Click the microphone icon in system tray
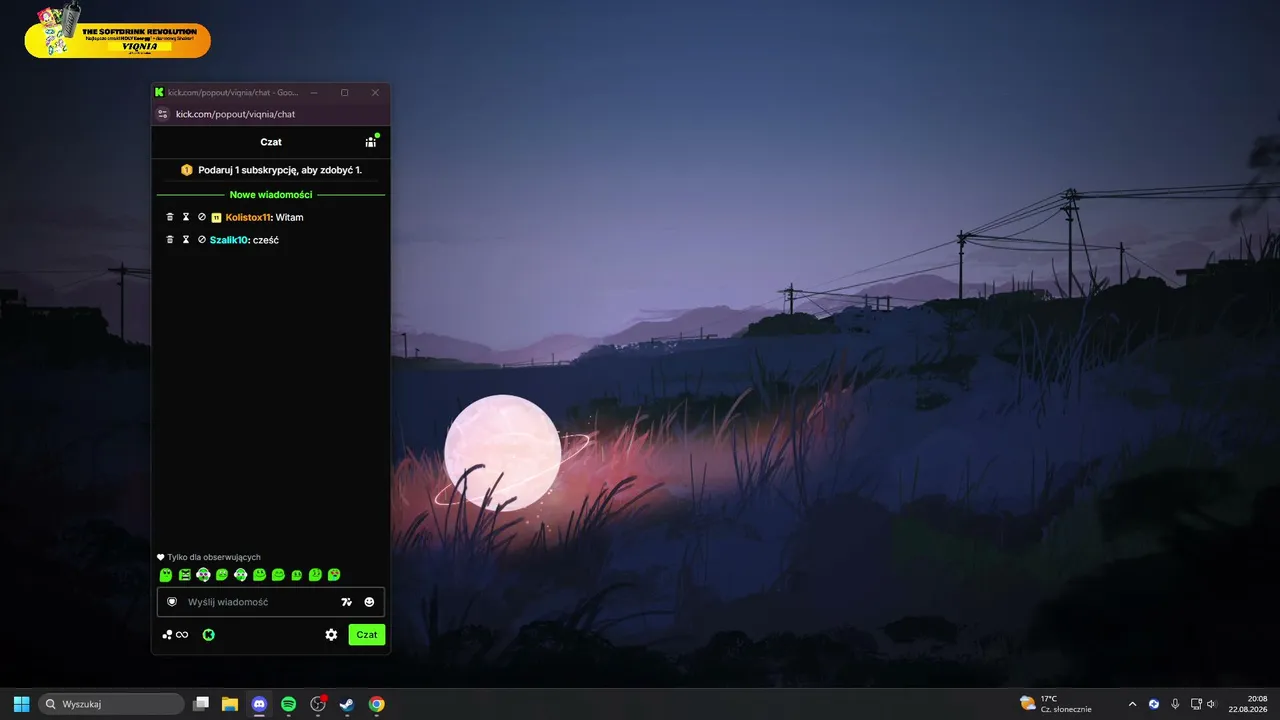1280x720 pixels. pos(1175,704)
